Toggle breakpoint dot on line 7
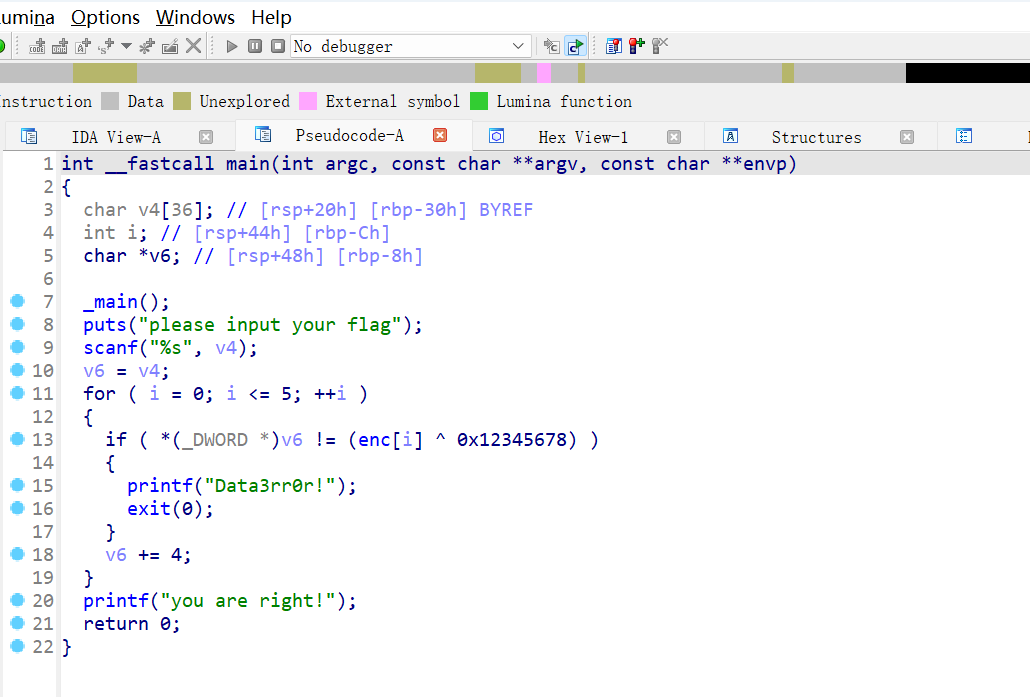This screenshot has height=697, width=1030. [x=18, y=301]
